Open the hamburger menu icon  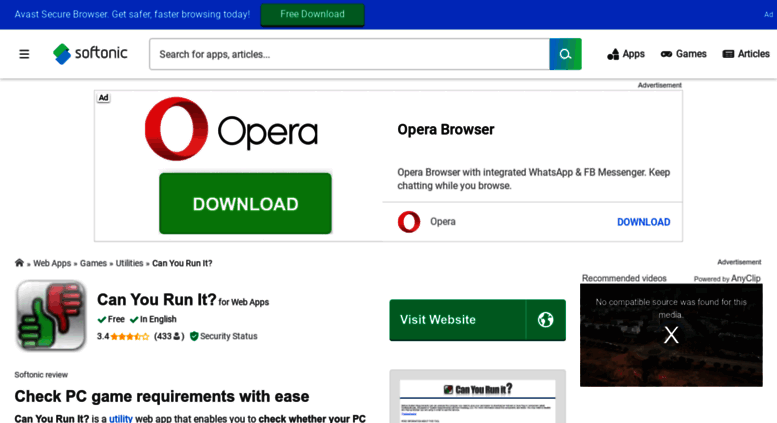24,54
